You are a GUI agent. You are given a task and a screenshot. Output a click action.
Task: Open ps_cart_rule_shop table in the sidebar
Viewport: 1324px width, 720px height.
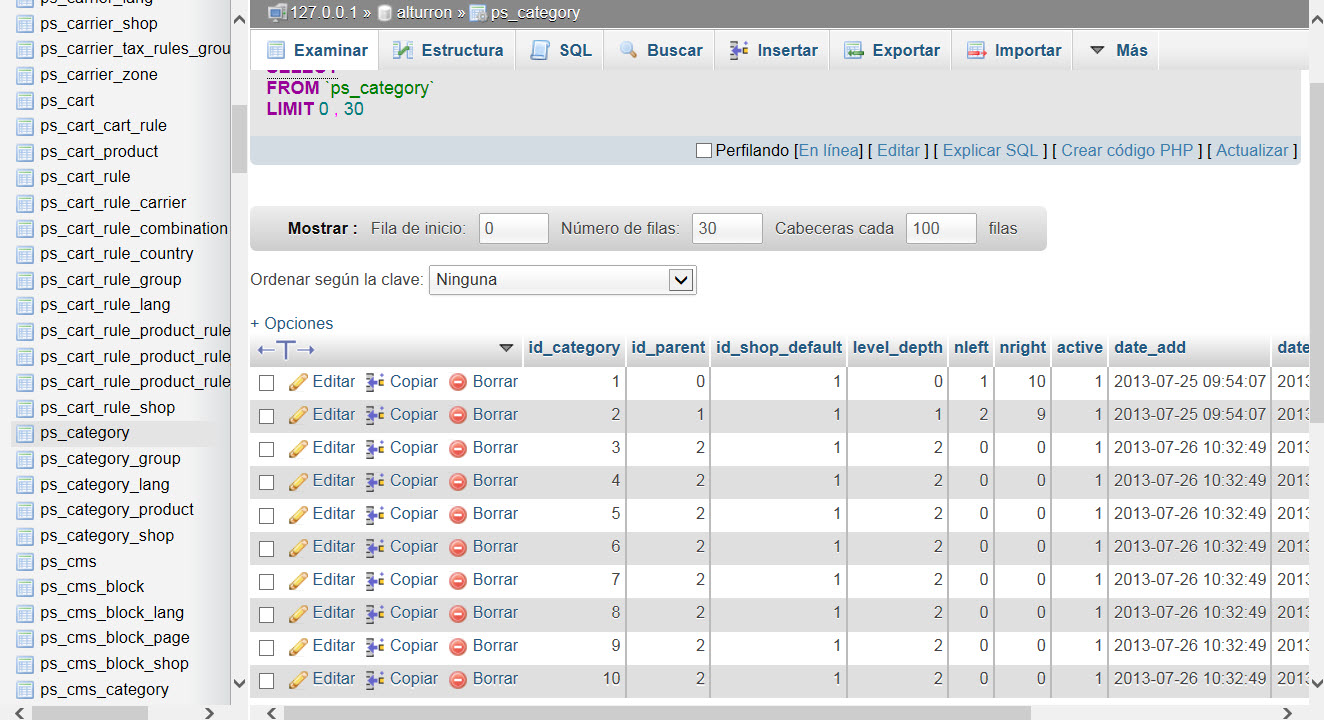click(x=108, y=408)
